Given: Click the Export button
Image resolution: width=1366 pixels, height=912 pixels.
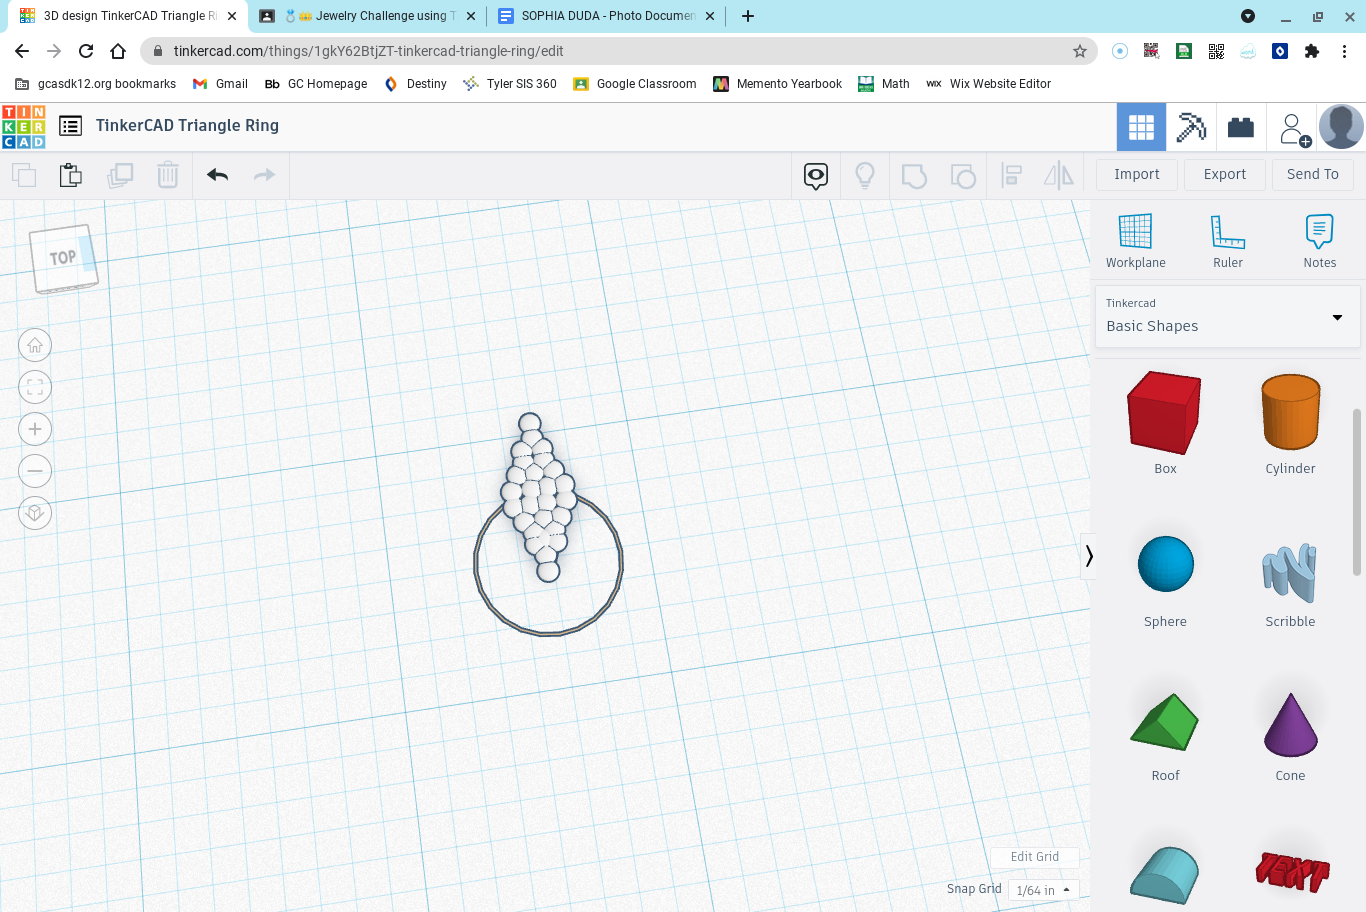Looking at the screenshot, I should (1224, 174).
